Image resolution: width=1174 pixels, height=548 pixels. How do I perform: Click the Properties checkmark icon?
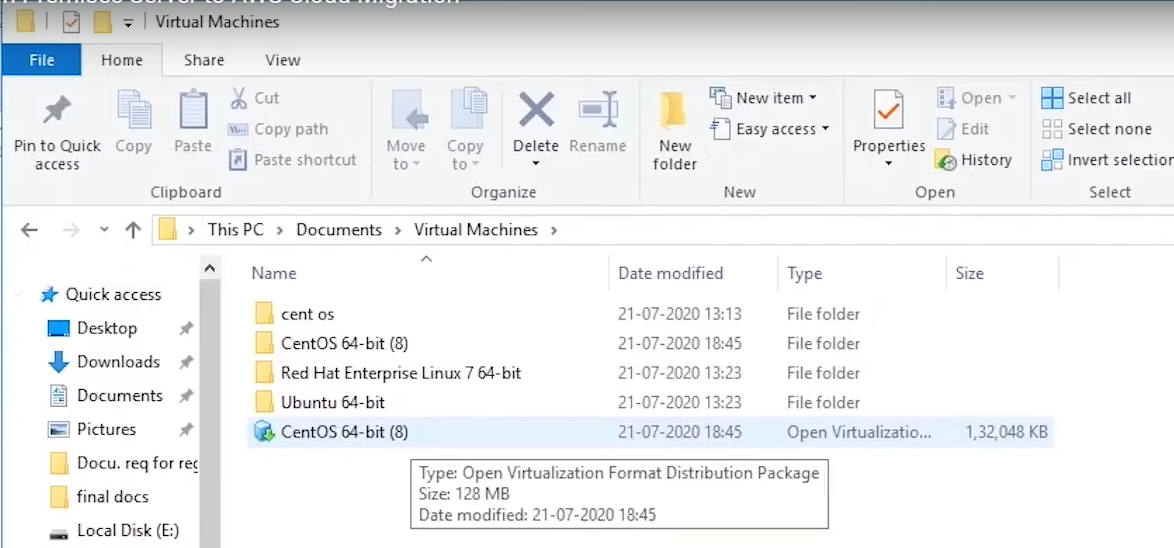coord(889,112)
